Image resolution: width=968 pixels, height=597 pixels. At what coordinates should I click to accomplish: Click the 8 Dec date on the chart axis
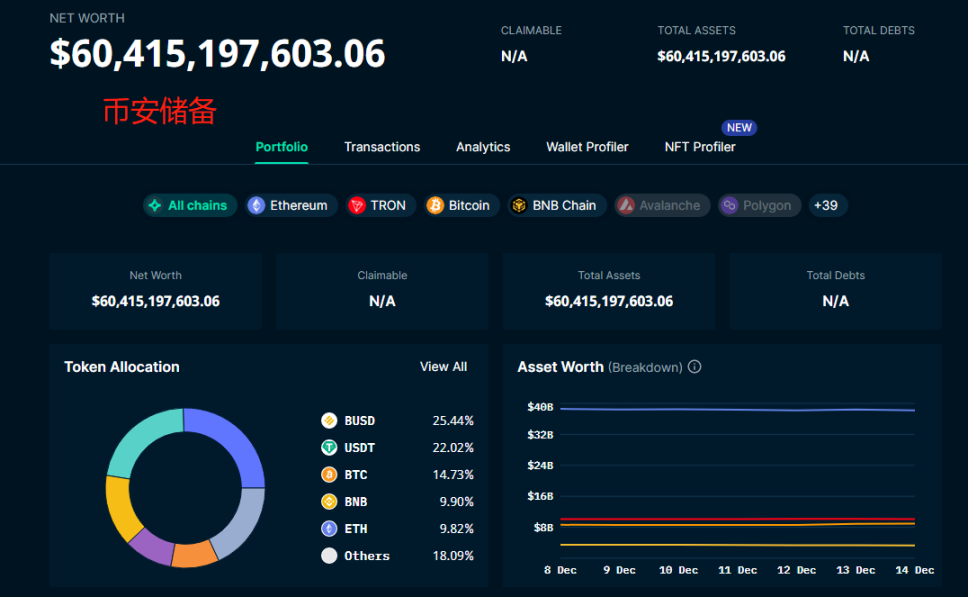(x=560, y=570)
